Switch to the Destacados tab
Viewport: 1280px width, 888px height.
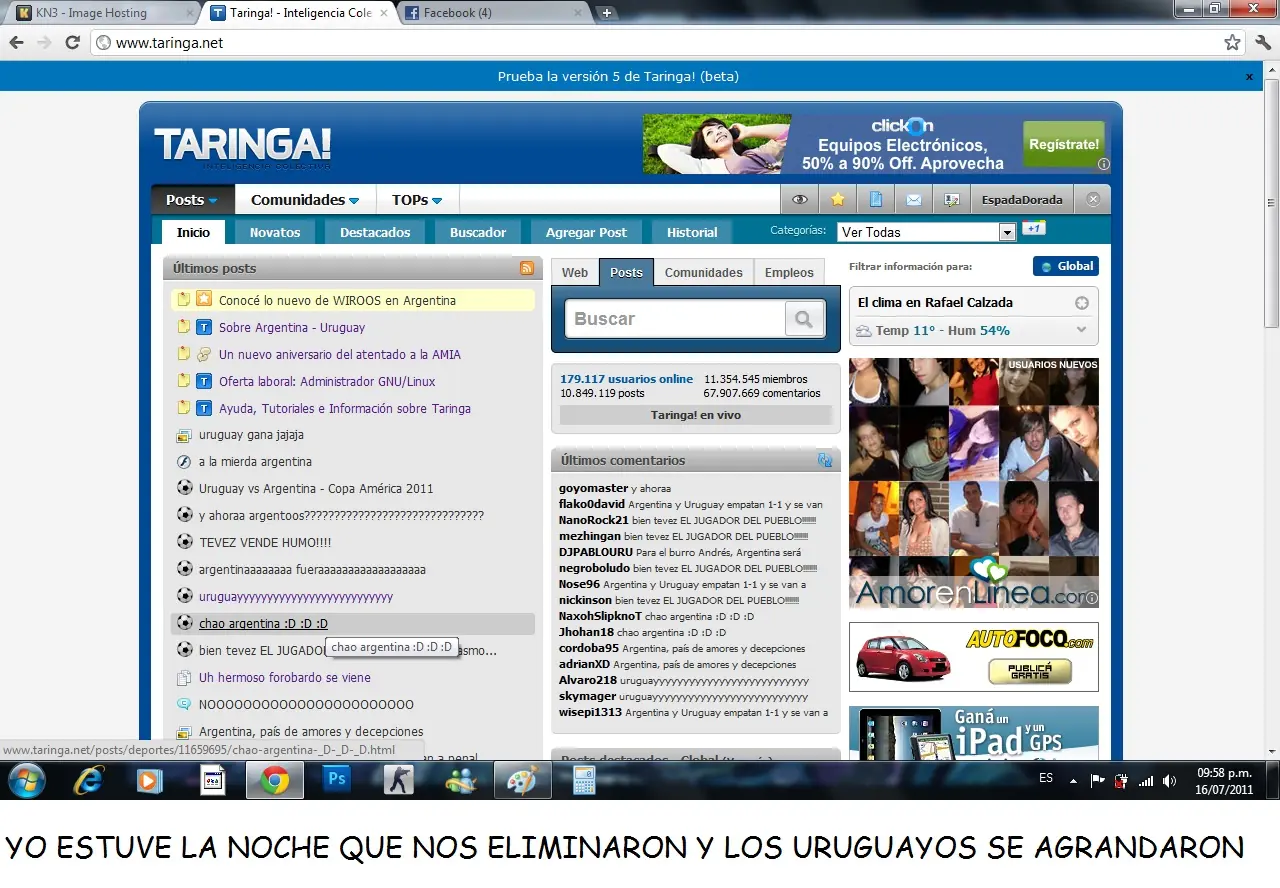375,232
